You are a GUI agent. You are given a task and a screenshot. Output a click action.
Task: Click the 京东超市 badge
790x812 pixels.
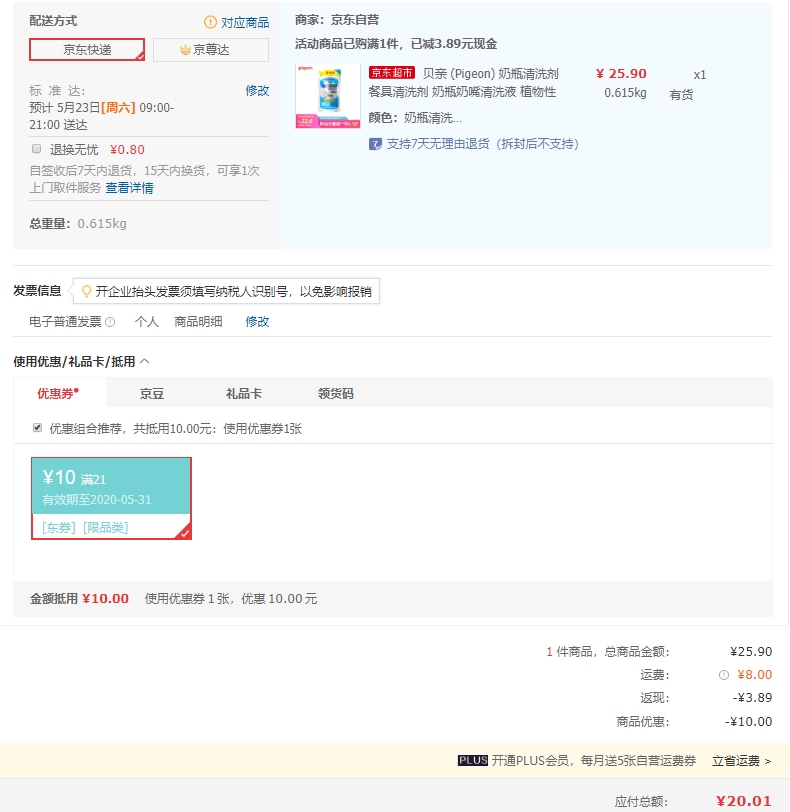coord(391,73)
